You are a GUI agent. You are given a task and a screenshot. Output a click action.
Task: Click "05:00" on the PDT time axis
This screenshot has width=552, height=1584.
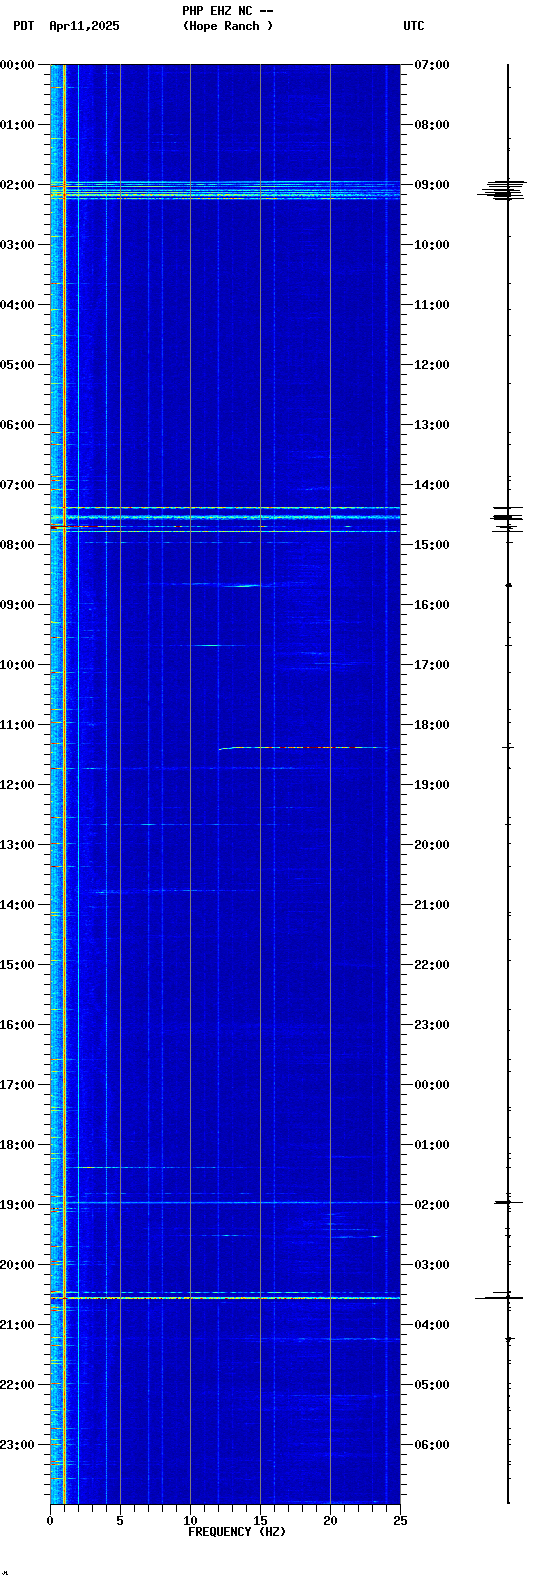18,365
